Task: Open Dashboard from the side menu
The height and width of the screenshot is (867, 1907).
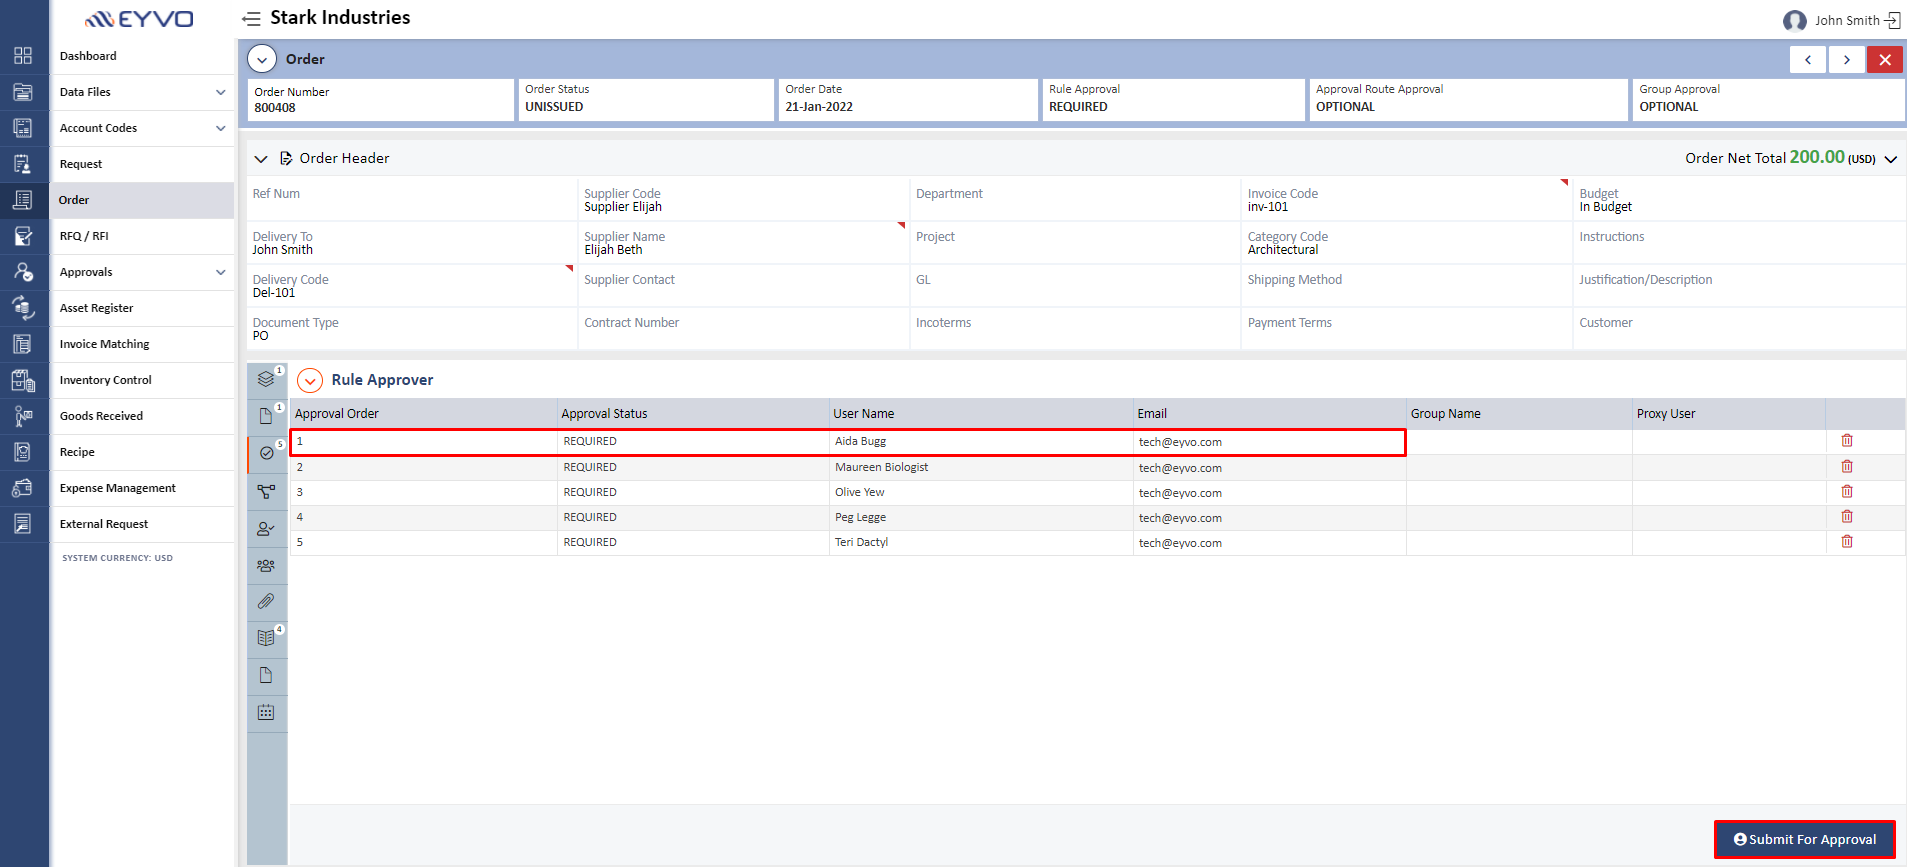Action: click(x=88, y=56)
